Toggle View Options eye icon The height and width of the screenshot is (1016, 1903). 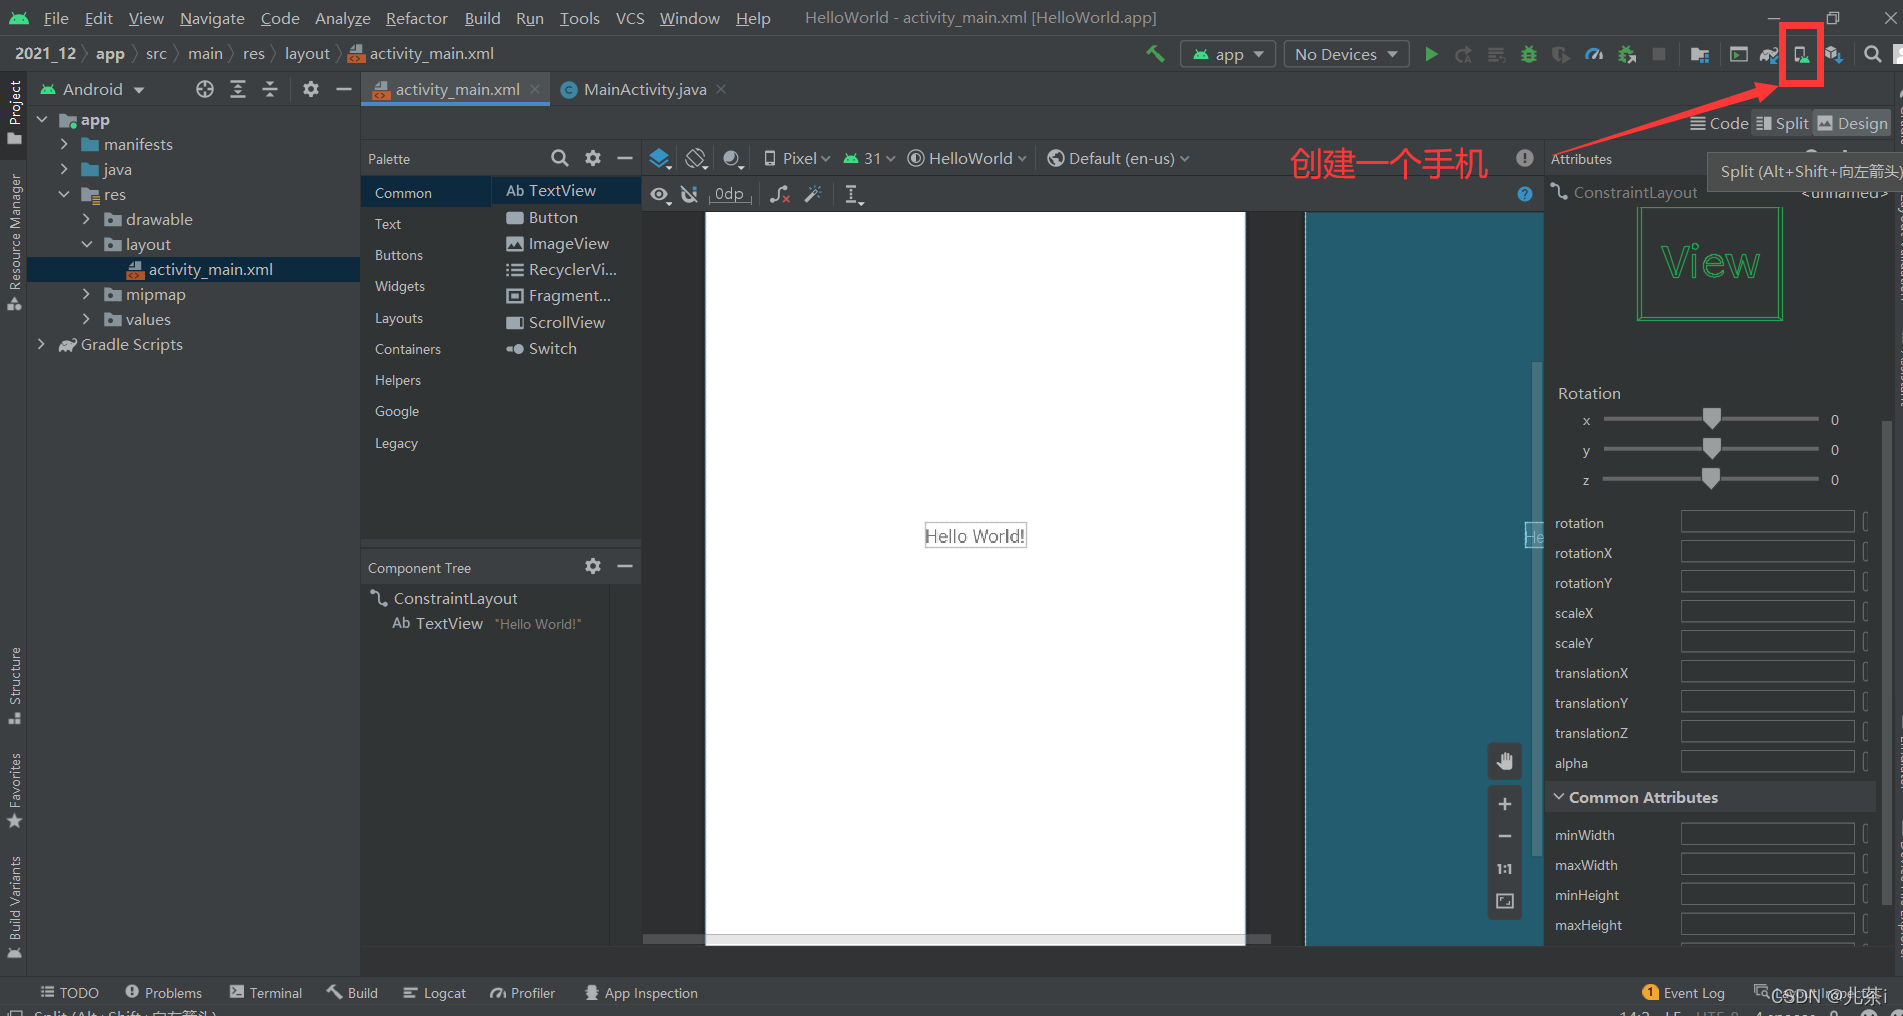click(660, 194)
